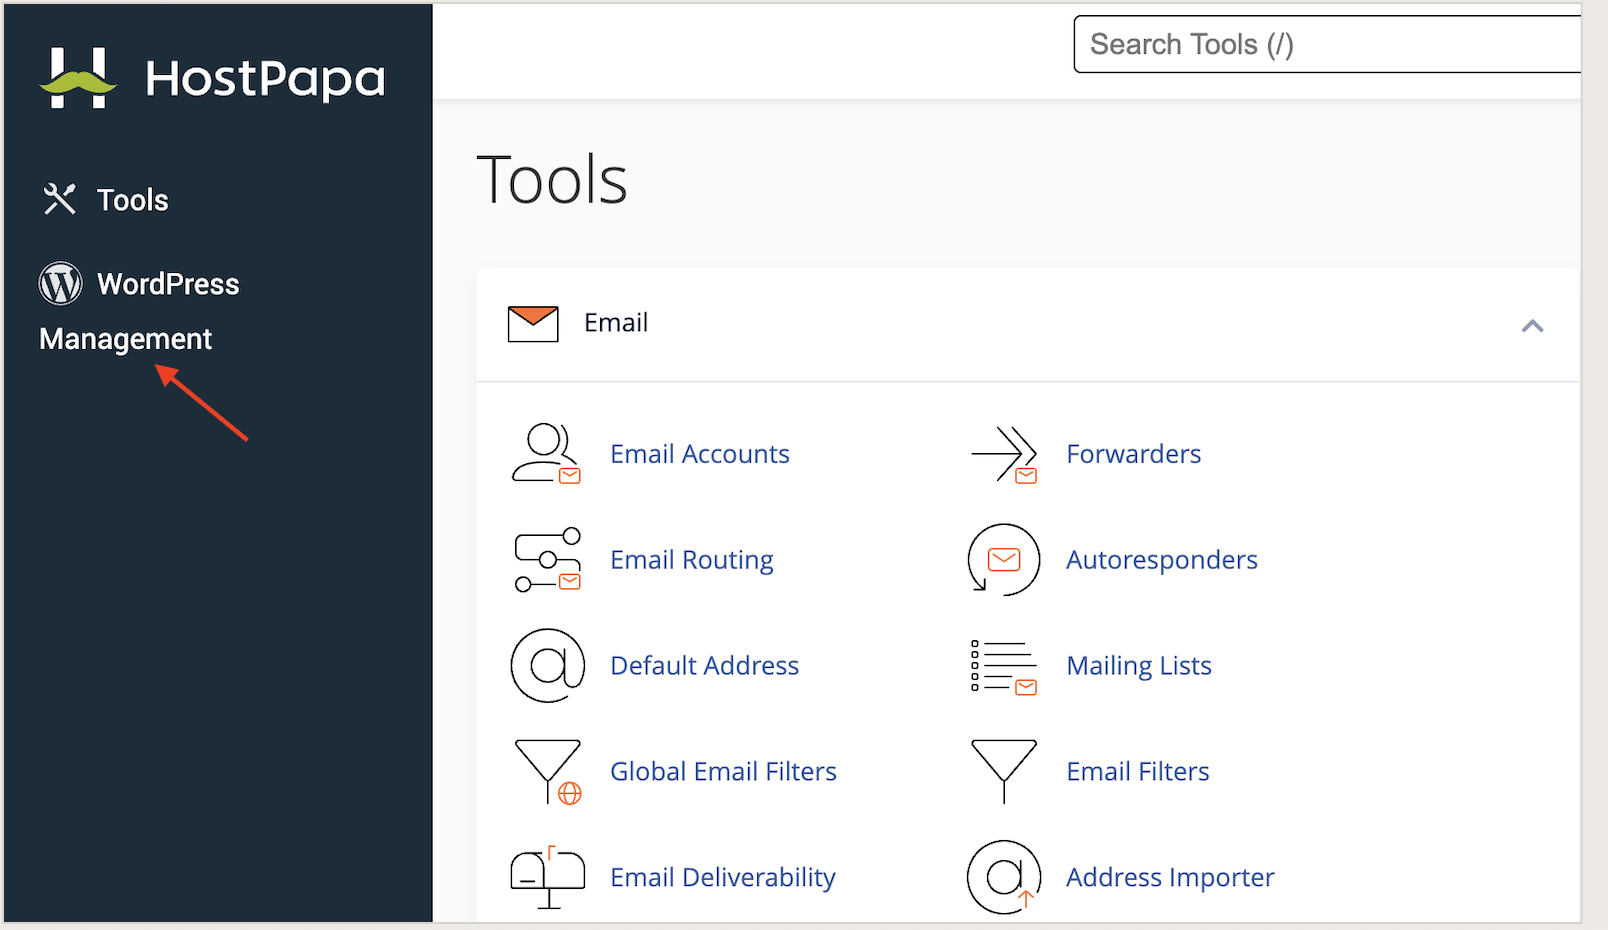Open the Email Accounts link
Screen dimensions: 1608x930
click(x=700, y=454)
